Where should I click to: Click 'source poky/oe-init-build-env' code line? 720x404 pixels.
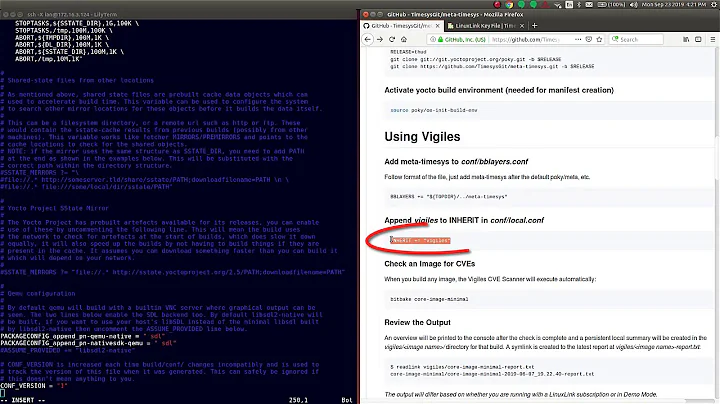[433, 110]
